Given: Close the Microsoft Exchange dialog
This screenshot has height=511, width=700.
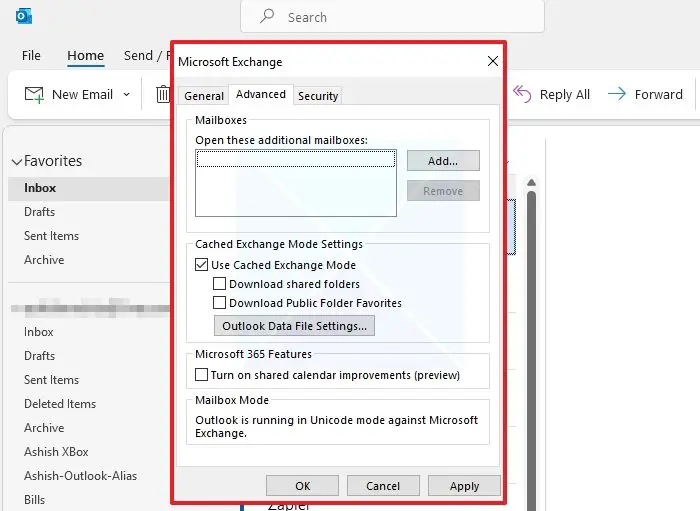Looking at the screenshot, I should 492,61.
